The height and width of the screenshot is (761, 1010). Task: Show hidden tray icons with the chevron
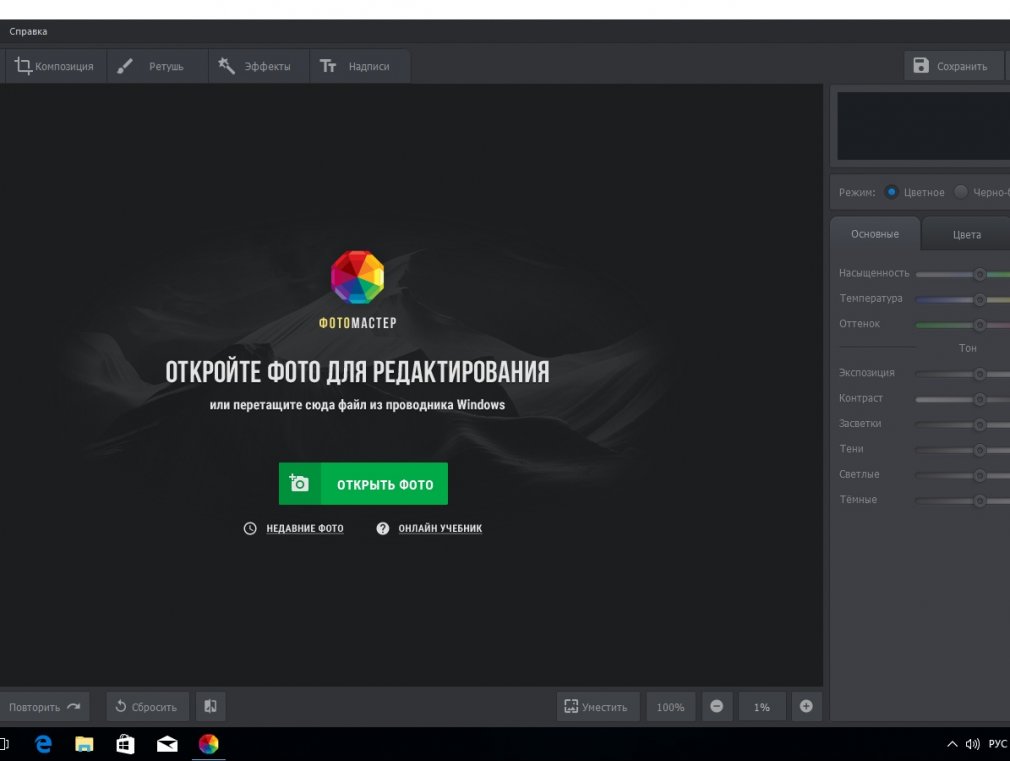pyautogui.click(x=952, y=744)
